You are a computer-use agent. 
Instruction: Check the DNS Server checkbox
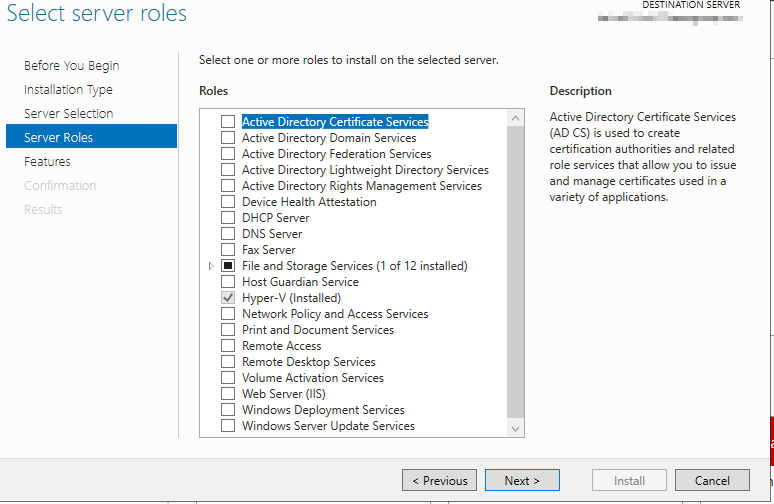point(228,233)
